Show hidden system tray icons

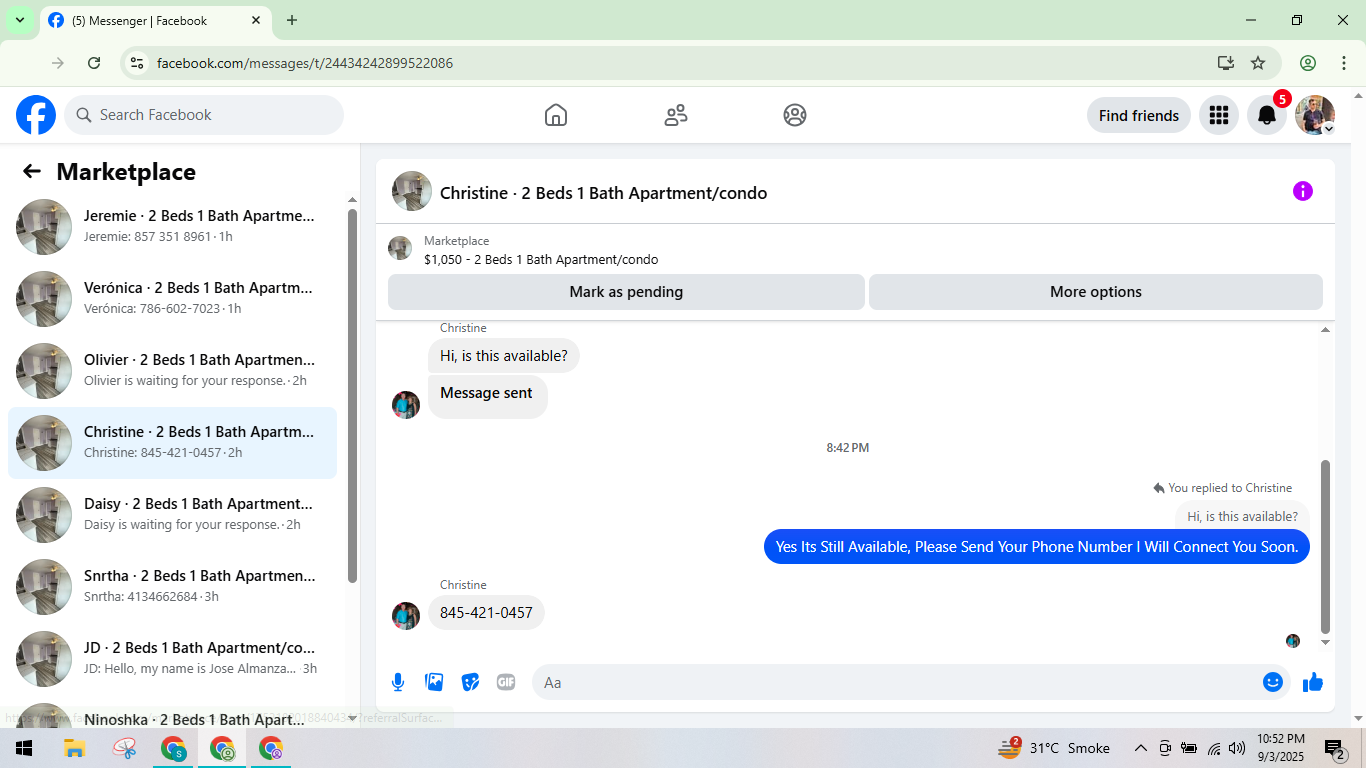(1140, 748)
